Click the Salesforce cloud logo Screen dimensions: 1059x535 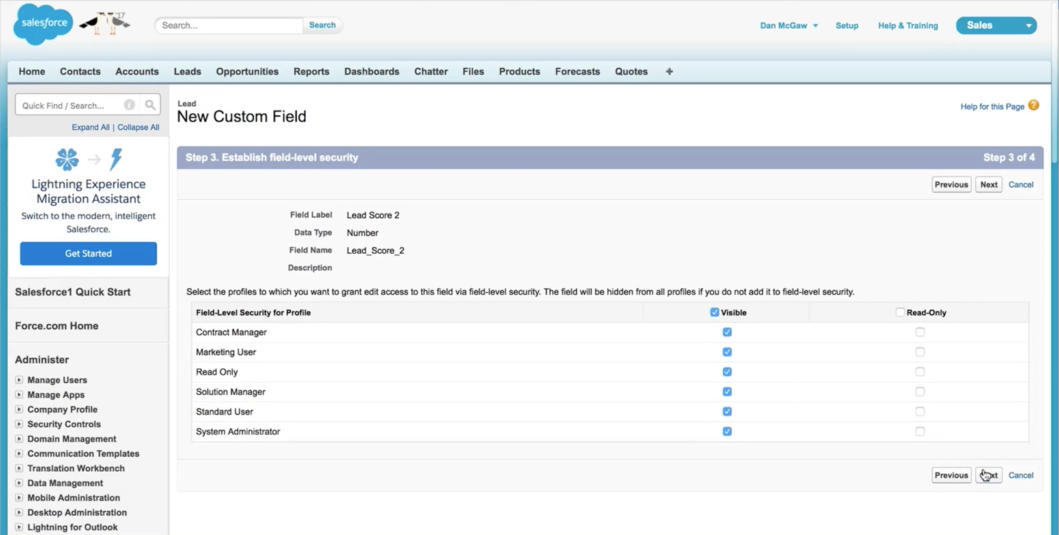click(x=44, y=24)
